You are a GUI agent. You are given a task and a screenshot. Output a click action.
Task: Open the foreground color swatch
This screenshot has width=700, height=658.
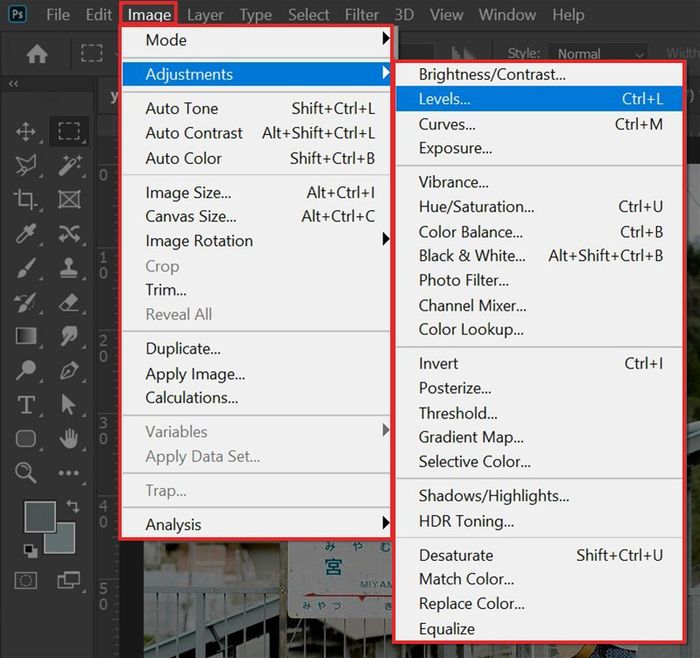[x=40, y=516]
